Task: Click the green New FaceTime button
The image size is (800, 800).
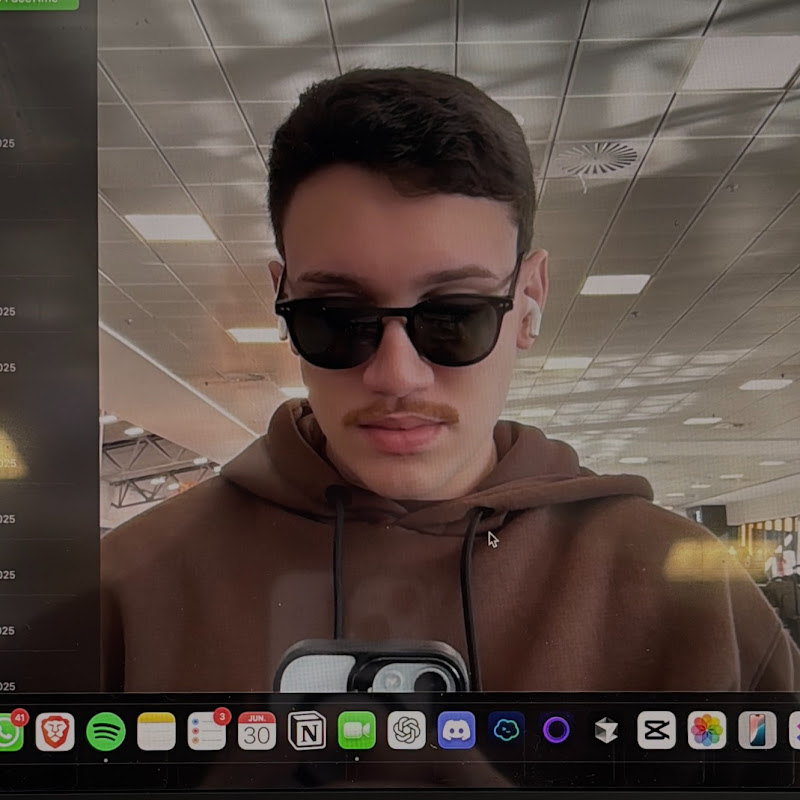Action: tap(38, 3)
